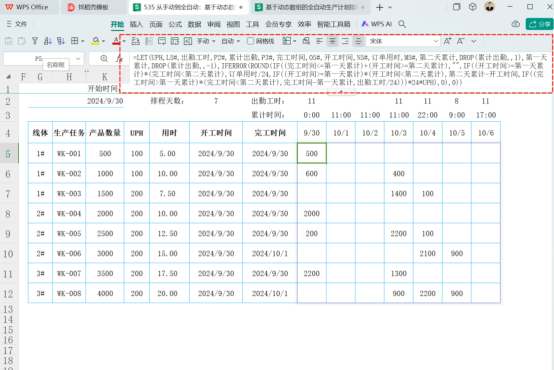
Task: Open the 公式 ribbon tab
Action: 175,24
